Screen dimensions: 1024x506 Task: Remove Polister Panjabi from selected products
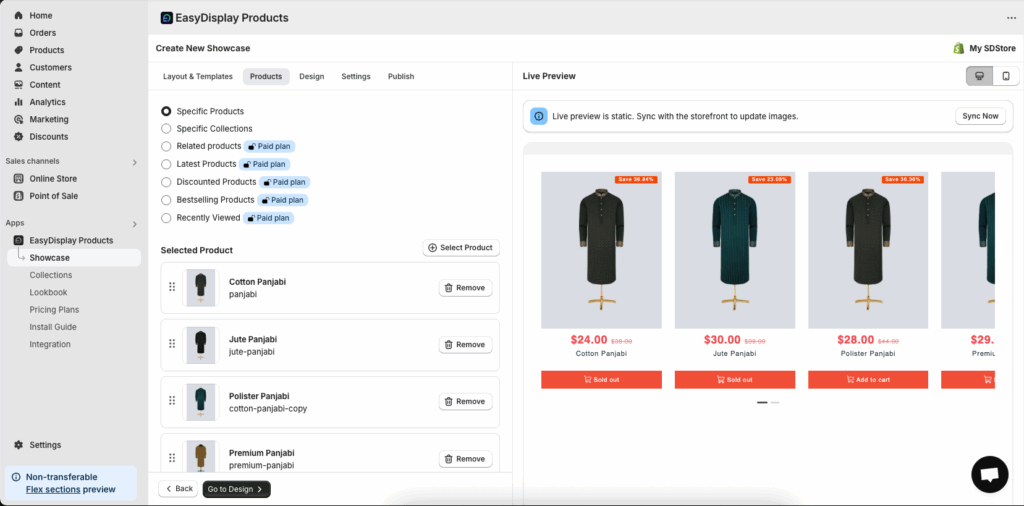[466, 402]
